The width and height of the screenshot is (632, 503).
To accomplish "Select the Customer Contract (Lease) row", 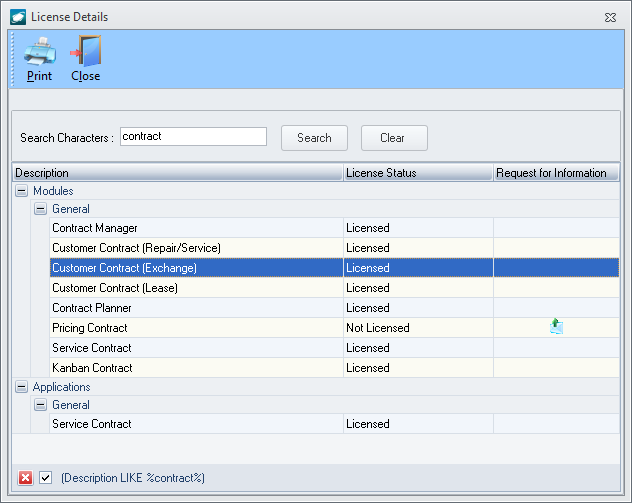I will point(335,288).
